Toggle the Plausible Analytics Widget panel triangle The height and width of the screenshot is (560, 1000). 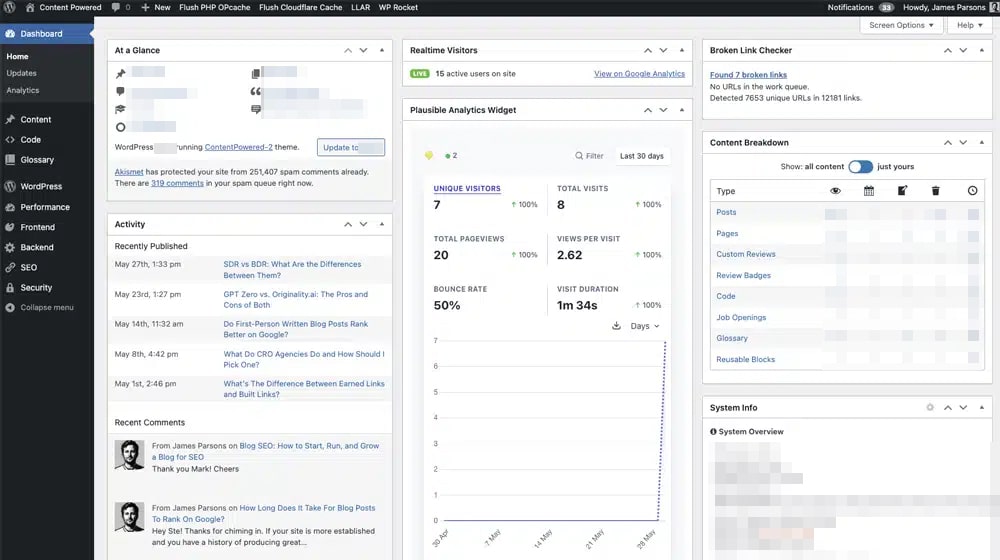[682, 110]
